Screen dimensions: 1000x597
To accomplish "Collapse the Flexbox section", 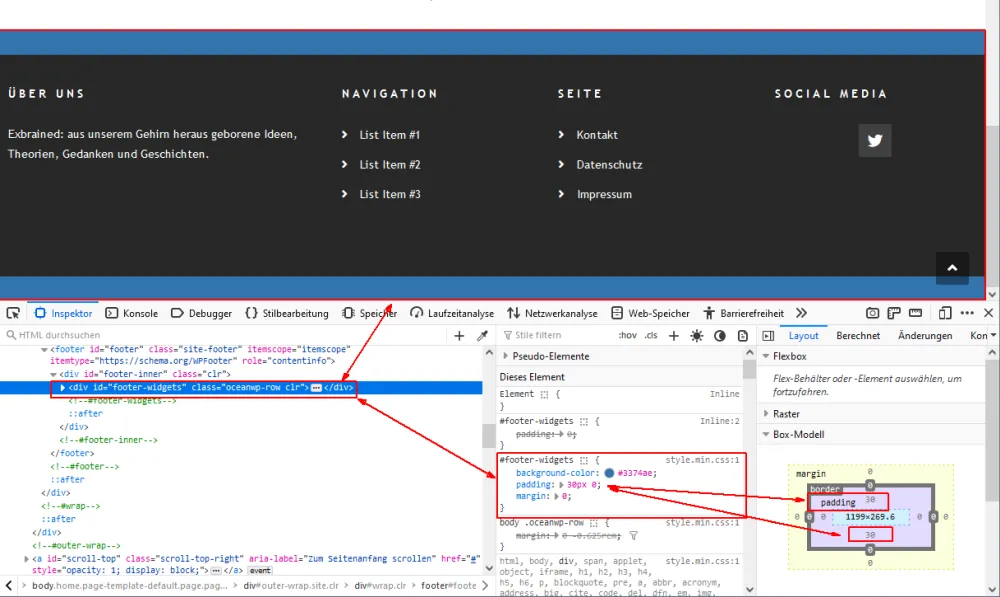I will point(766,356).
